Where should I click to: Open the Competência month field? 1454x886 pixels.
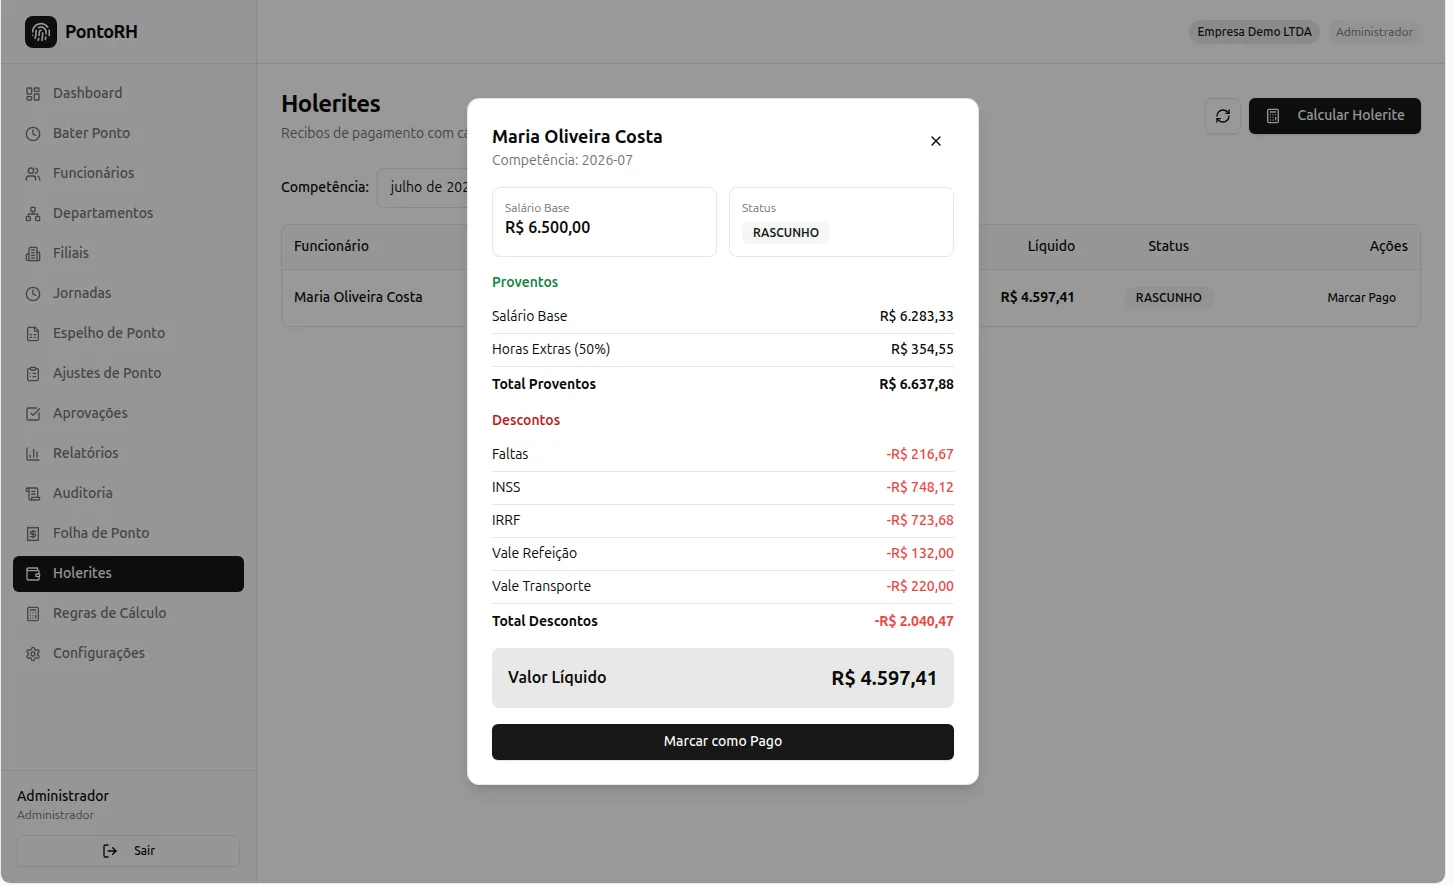[423, 187]
